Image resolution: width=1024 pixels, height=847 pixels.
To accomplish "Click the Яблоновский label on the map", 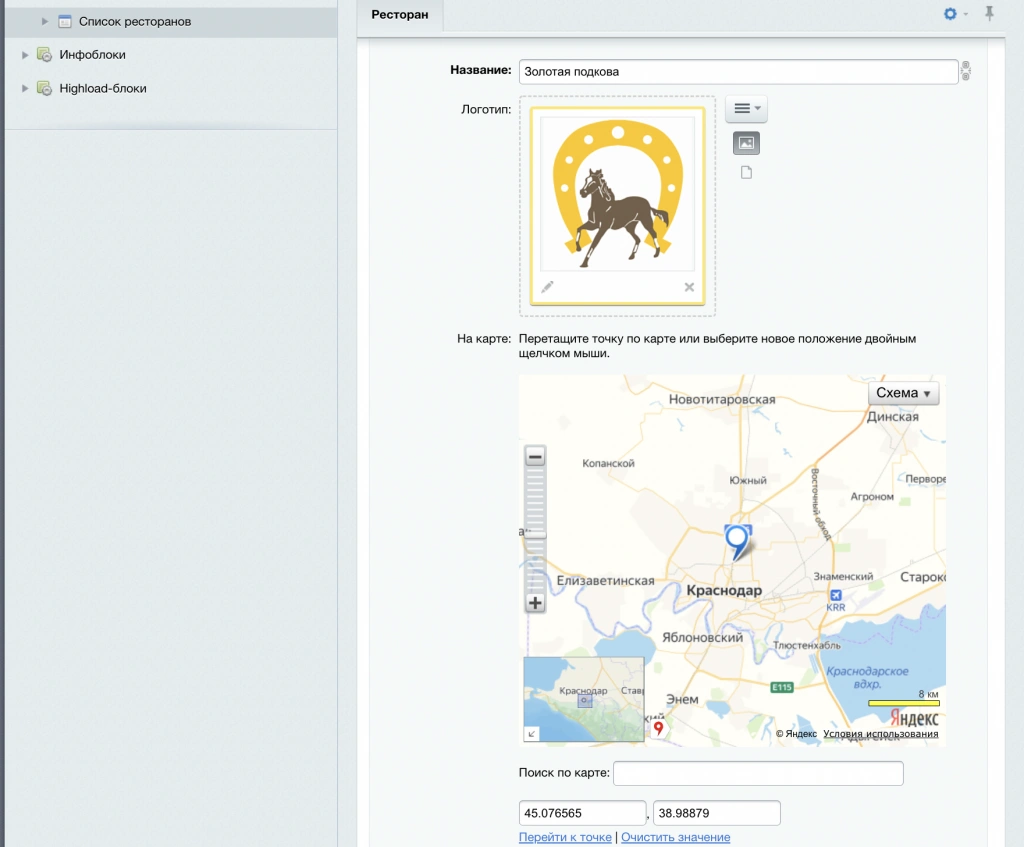I will 703,637.
